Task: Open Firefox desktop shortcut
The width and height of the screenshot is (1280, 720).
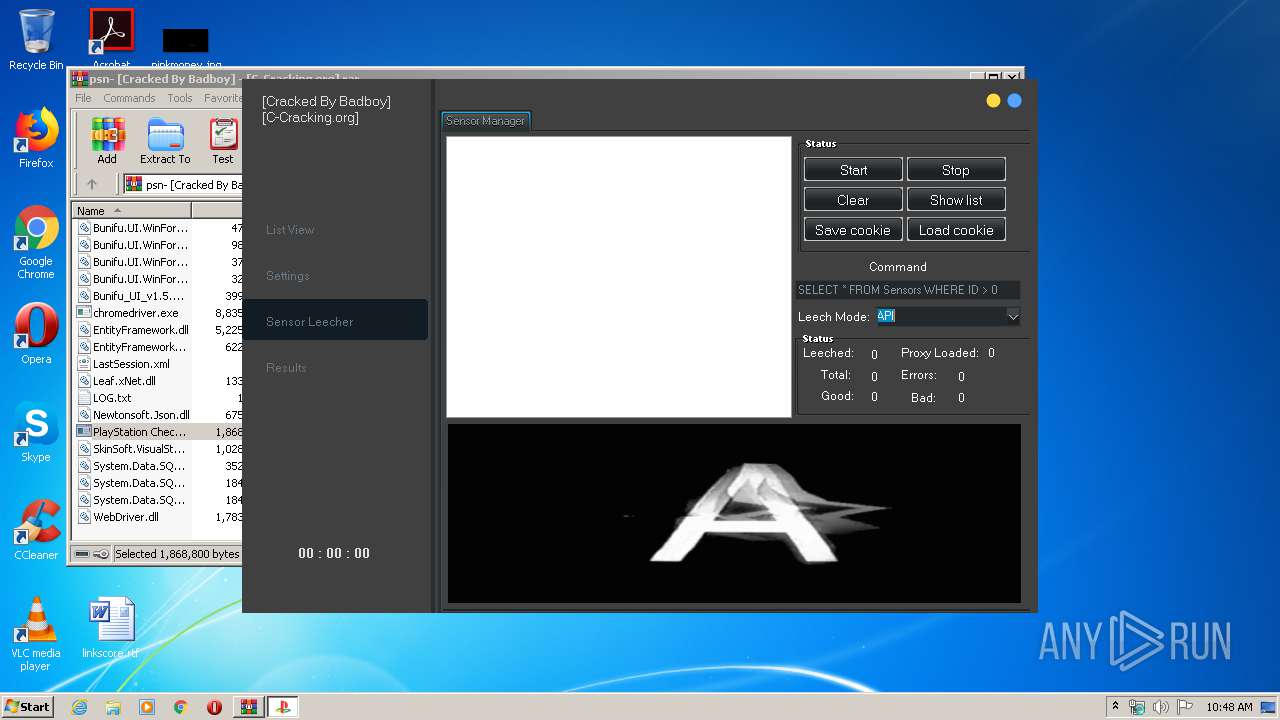Action: click(36, 138)
